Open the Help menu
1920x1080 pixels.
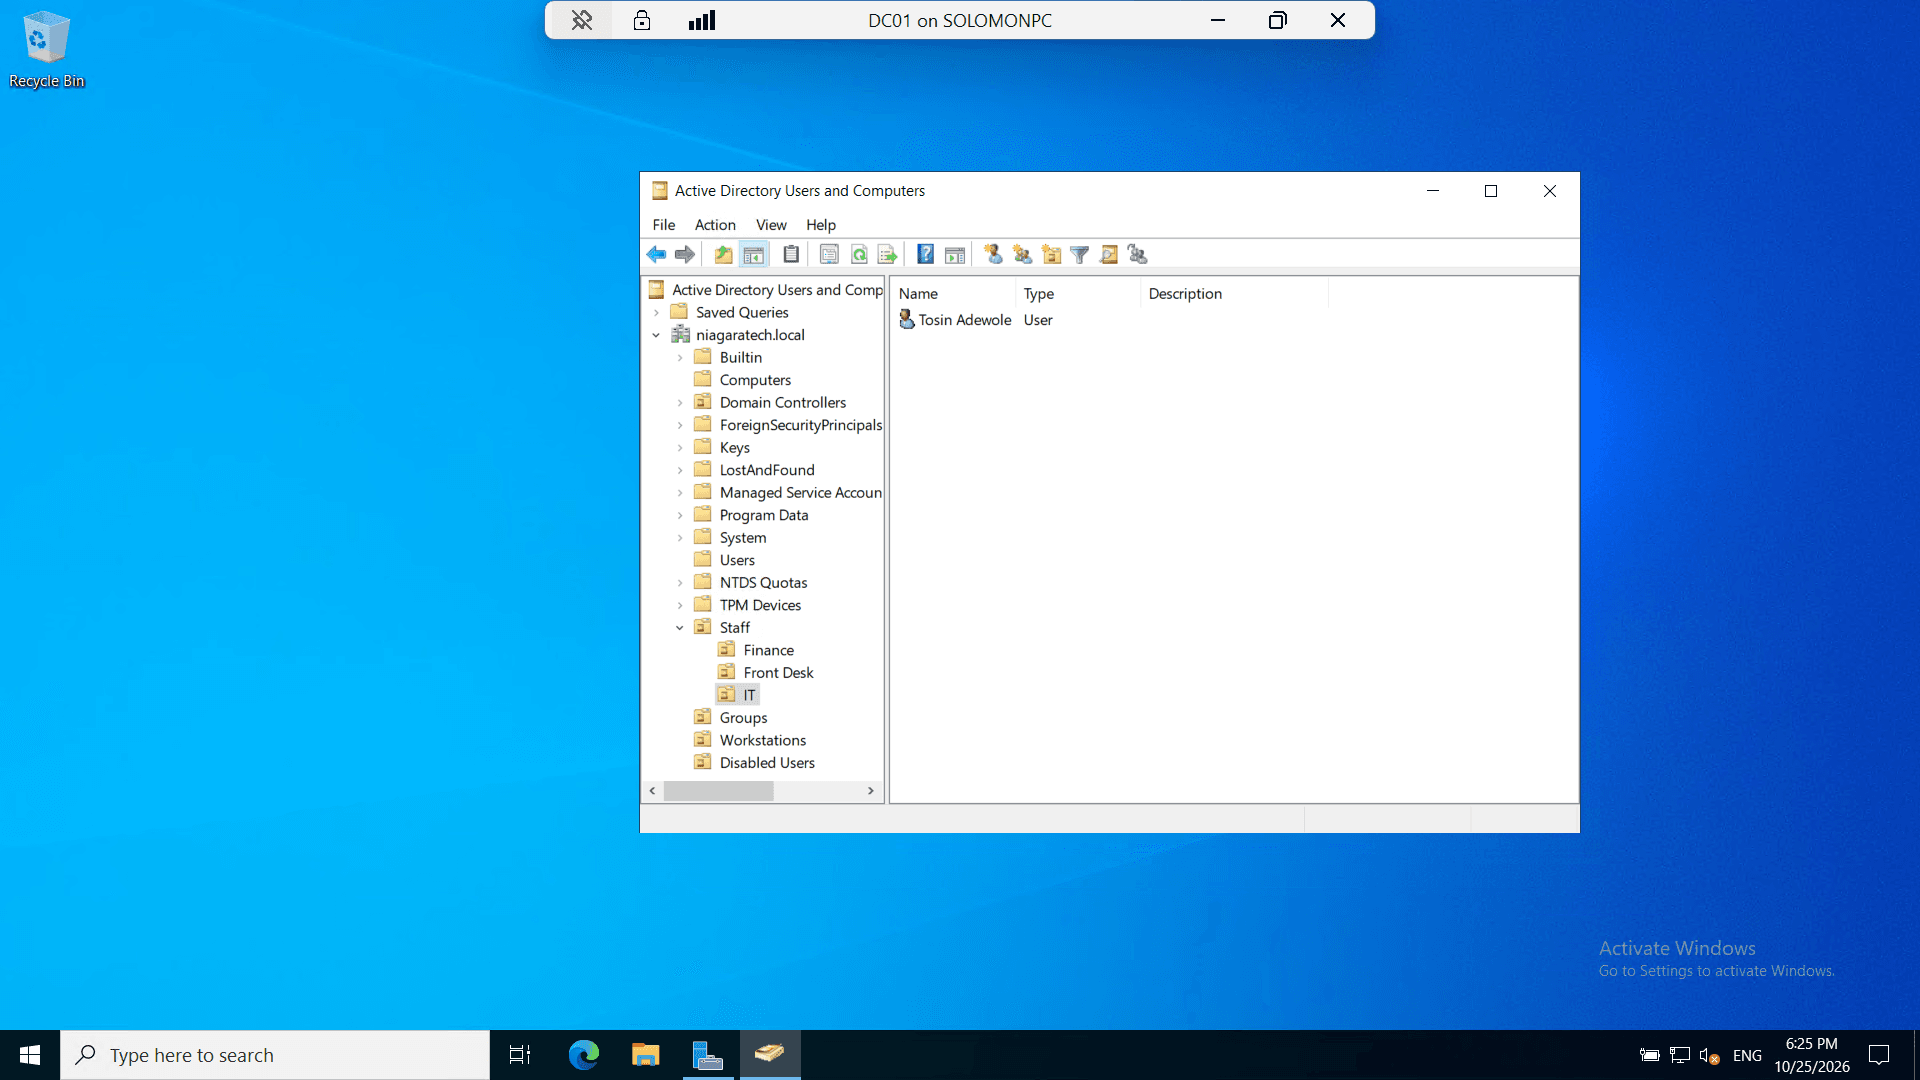pos(821,225)
